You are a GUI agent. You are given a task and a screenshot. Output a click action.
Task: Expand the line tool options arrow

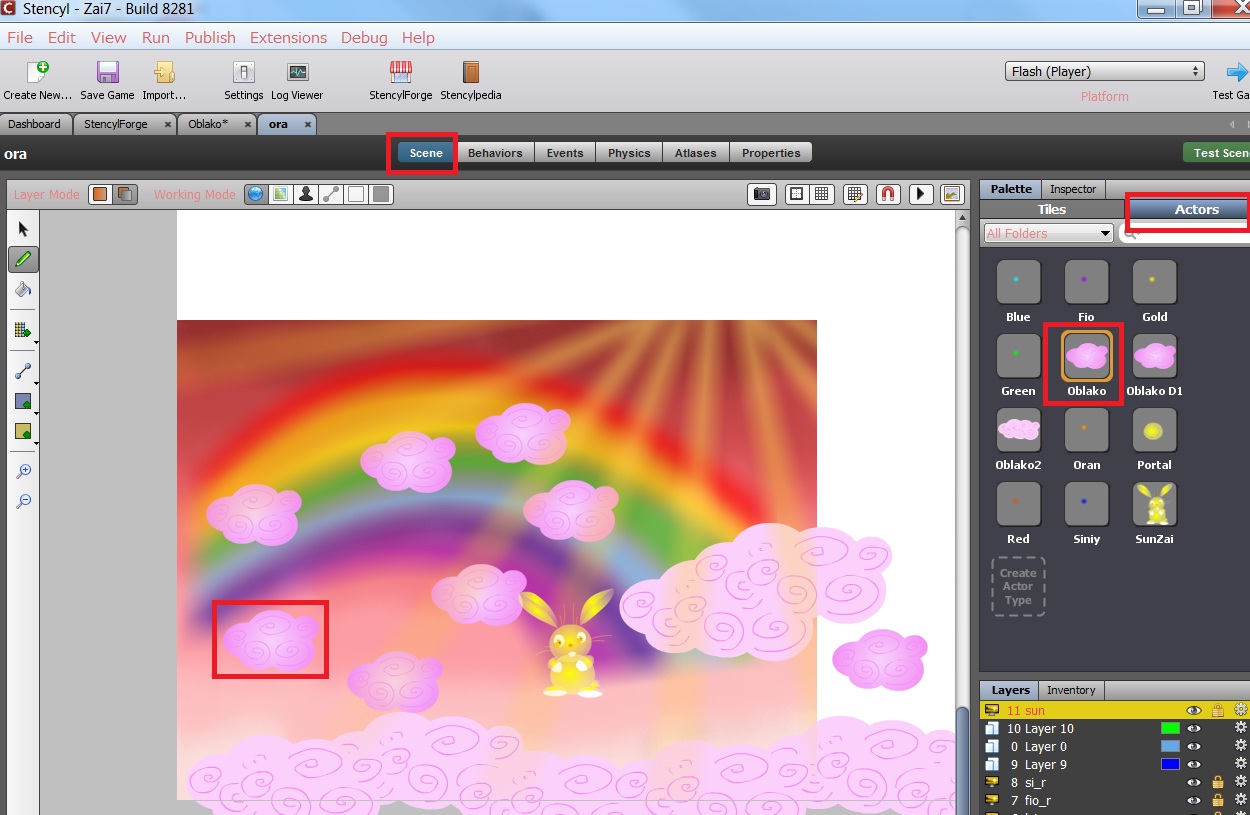click(x=36, y=382)
